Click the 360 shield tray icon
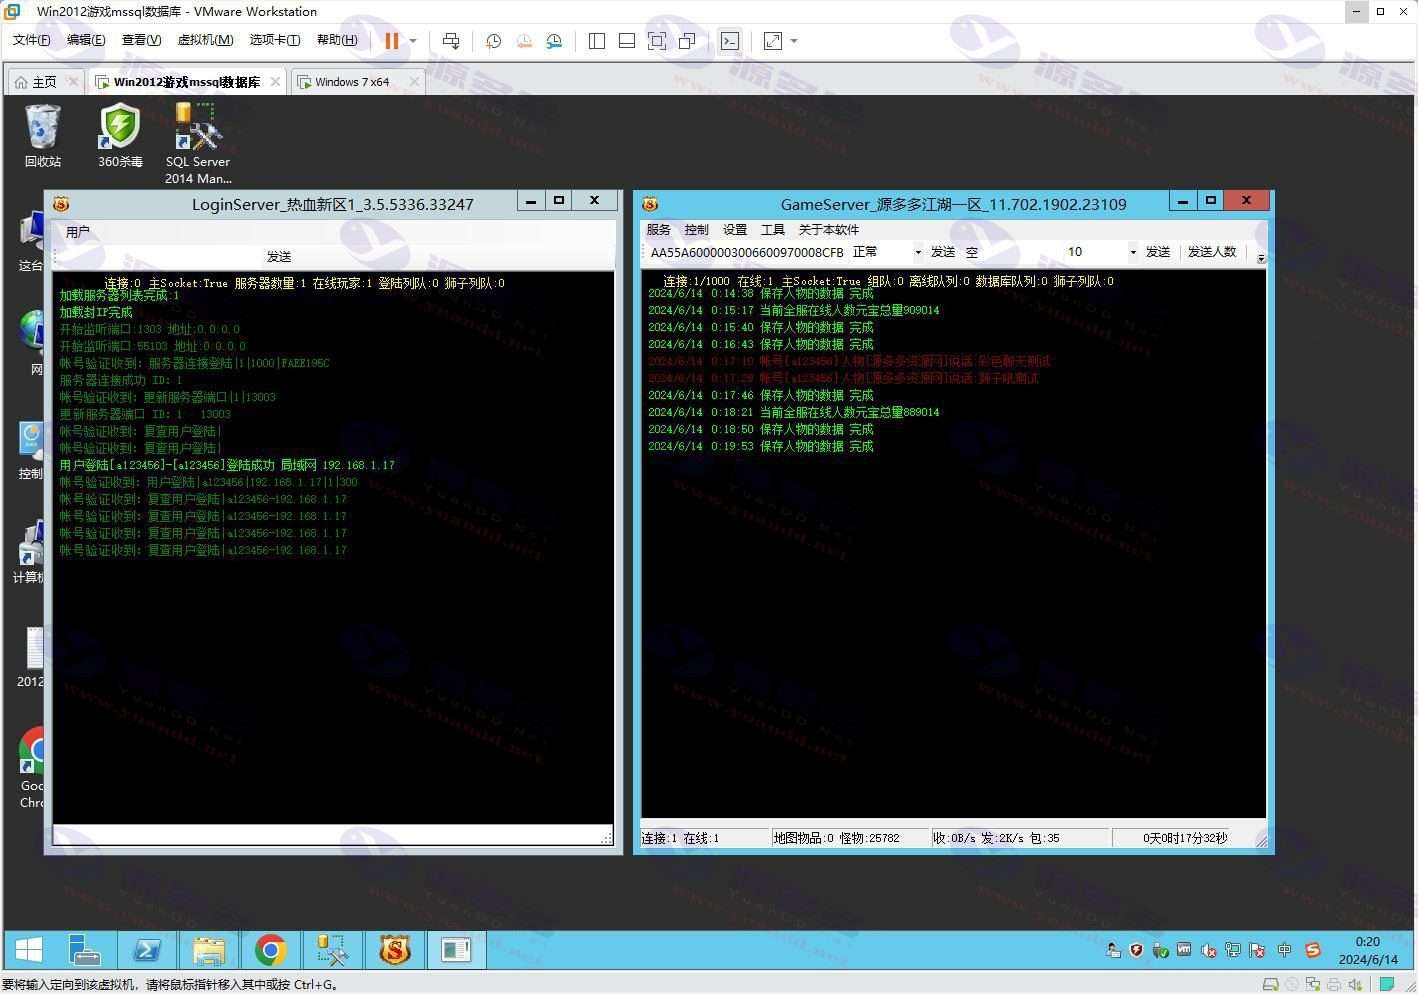 pyautogui.click(x=1136, y=950)
